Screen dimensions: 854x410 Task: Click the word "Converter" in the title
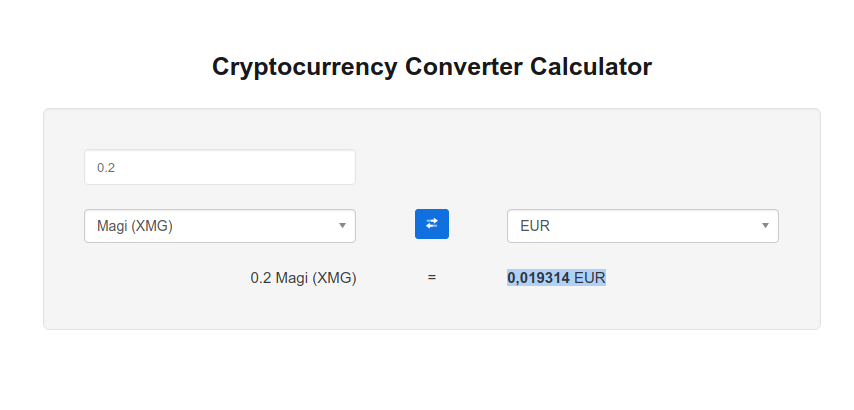[x=463, y=67]
